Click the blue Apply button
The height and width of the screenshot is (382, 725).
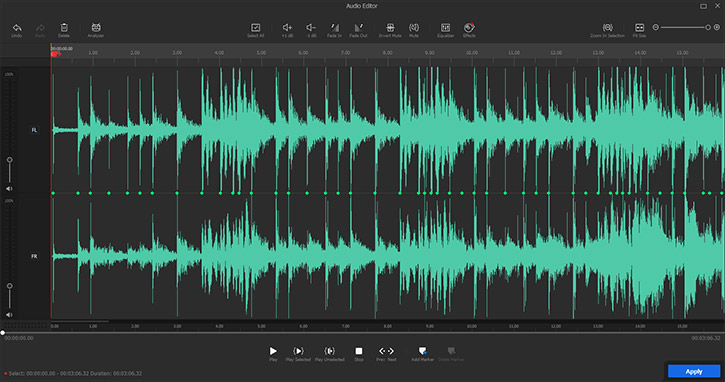tap(694, 371)
